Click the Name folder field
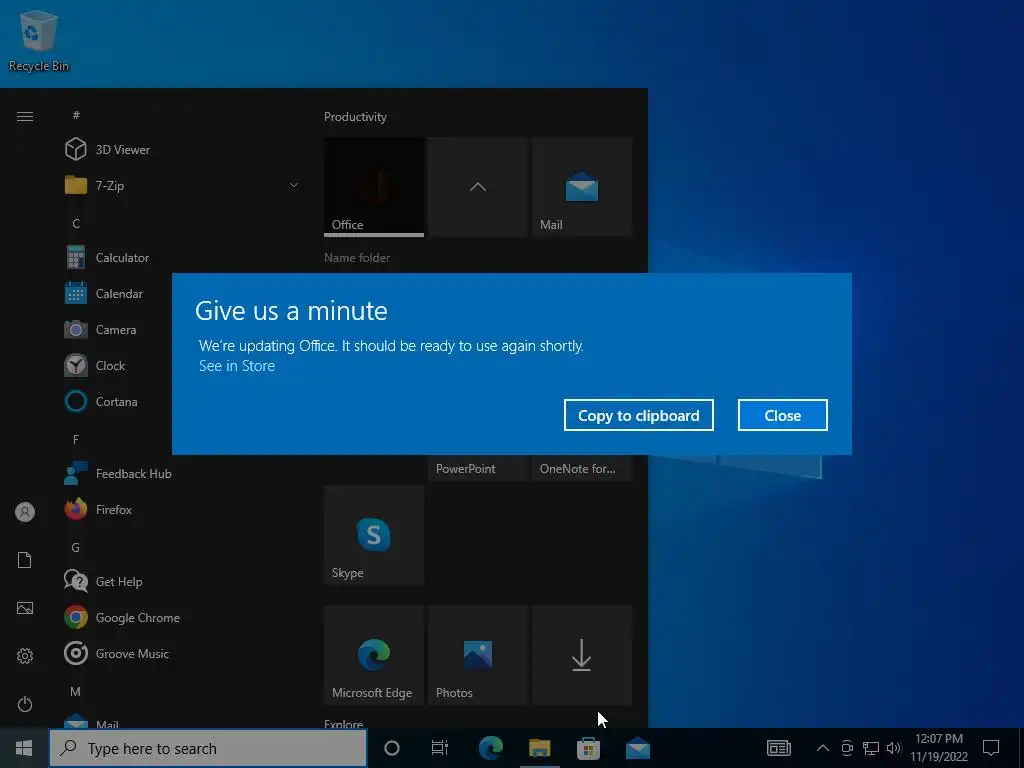The width and height of the screenshot is (1024, 768). coord(357,258)
